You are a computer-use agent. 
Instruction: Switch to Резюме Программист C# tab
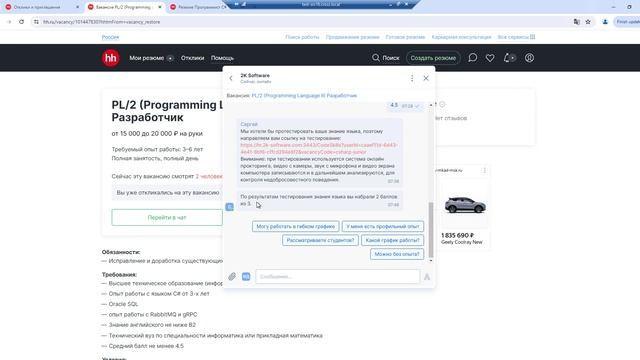coord(199,7)
